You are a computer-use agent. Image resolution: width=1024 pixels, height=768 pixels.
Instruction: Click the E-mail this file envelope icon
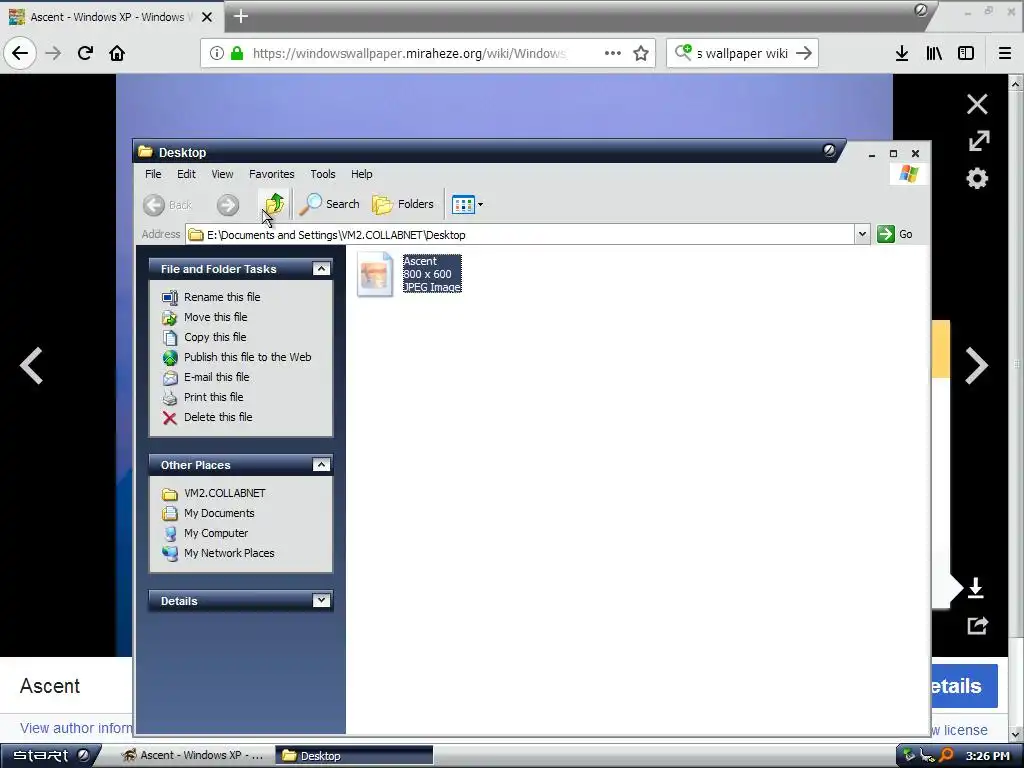click(170, 377)
